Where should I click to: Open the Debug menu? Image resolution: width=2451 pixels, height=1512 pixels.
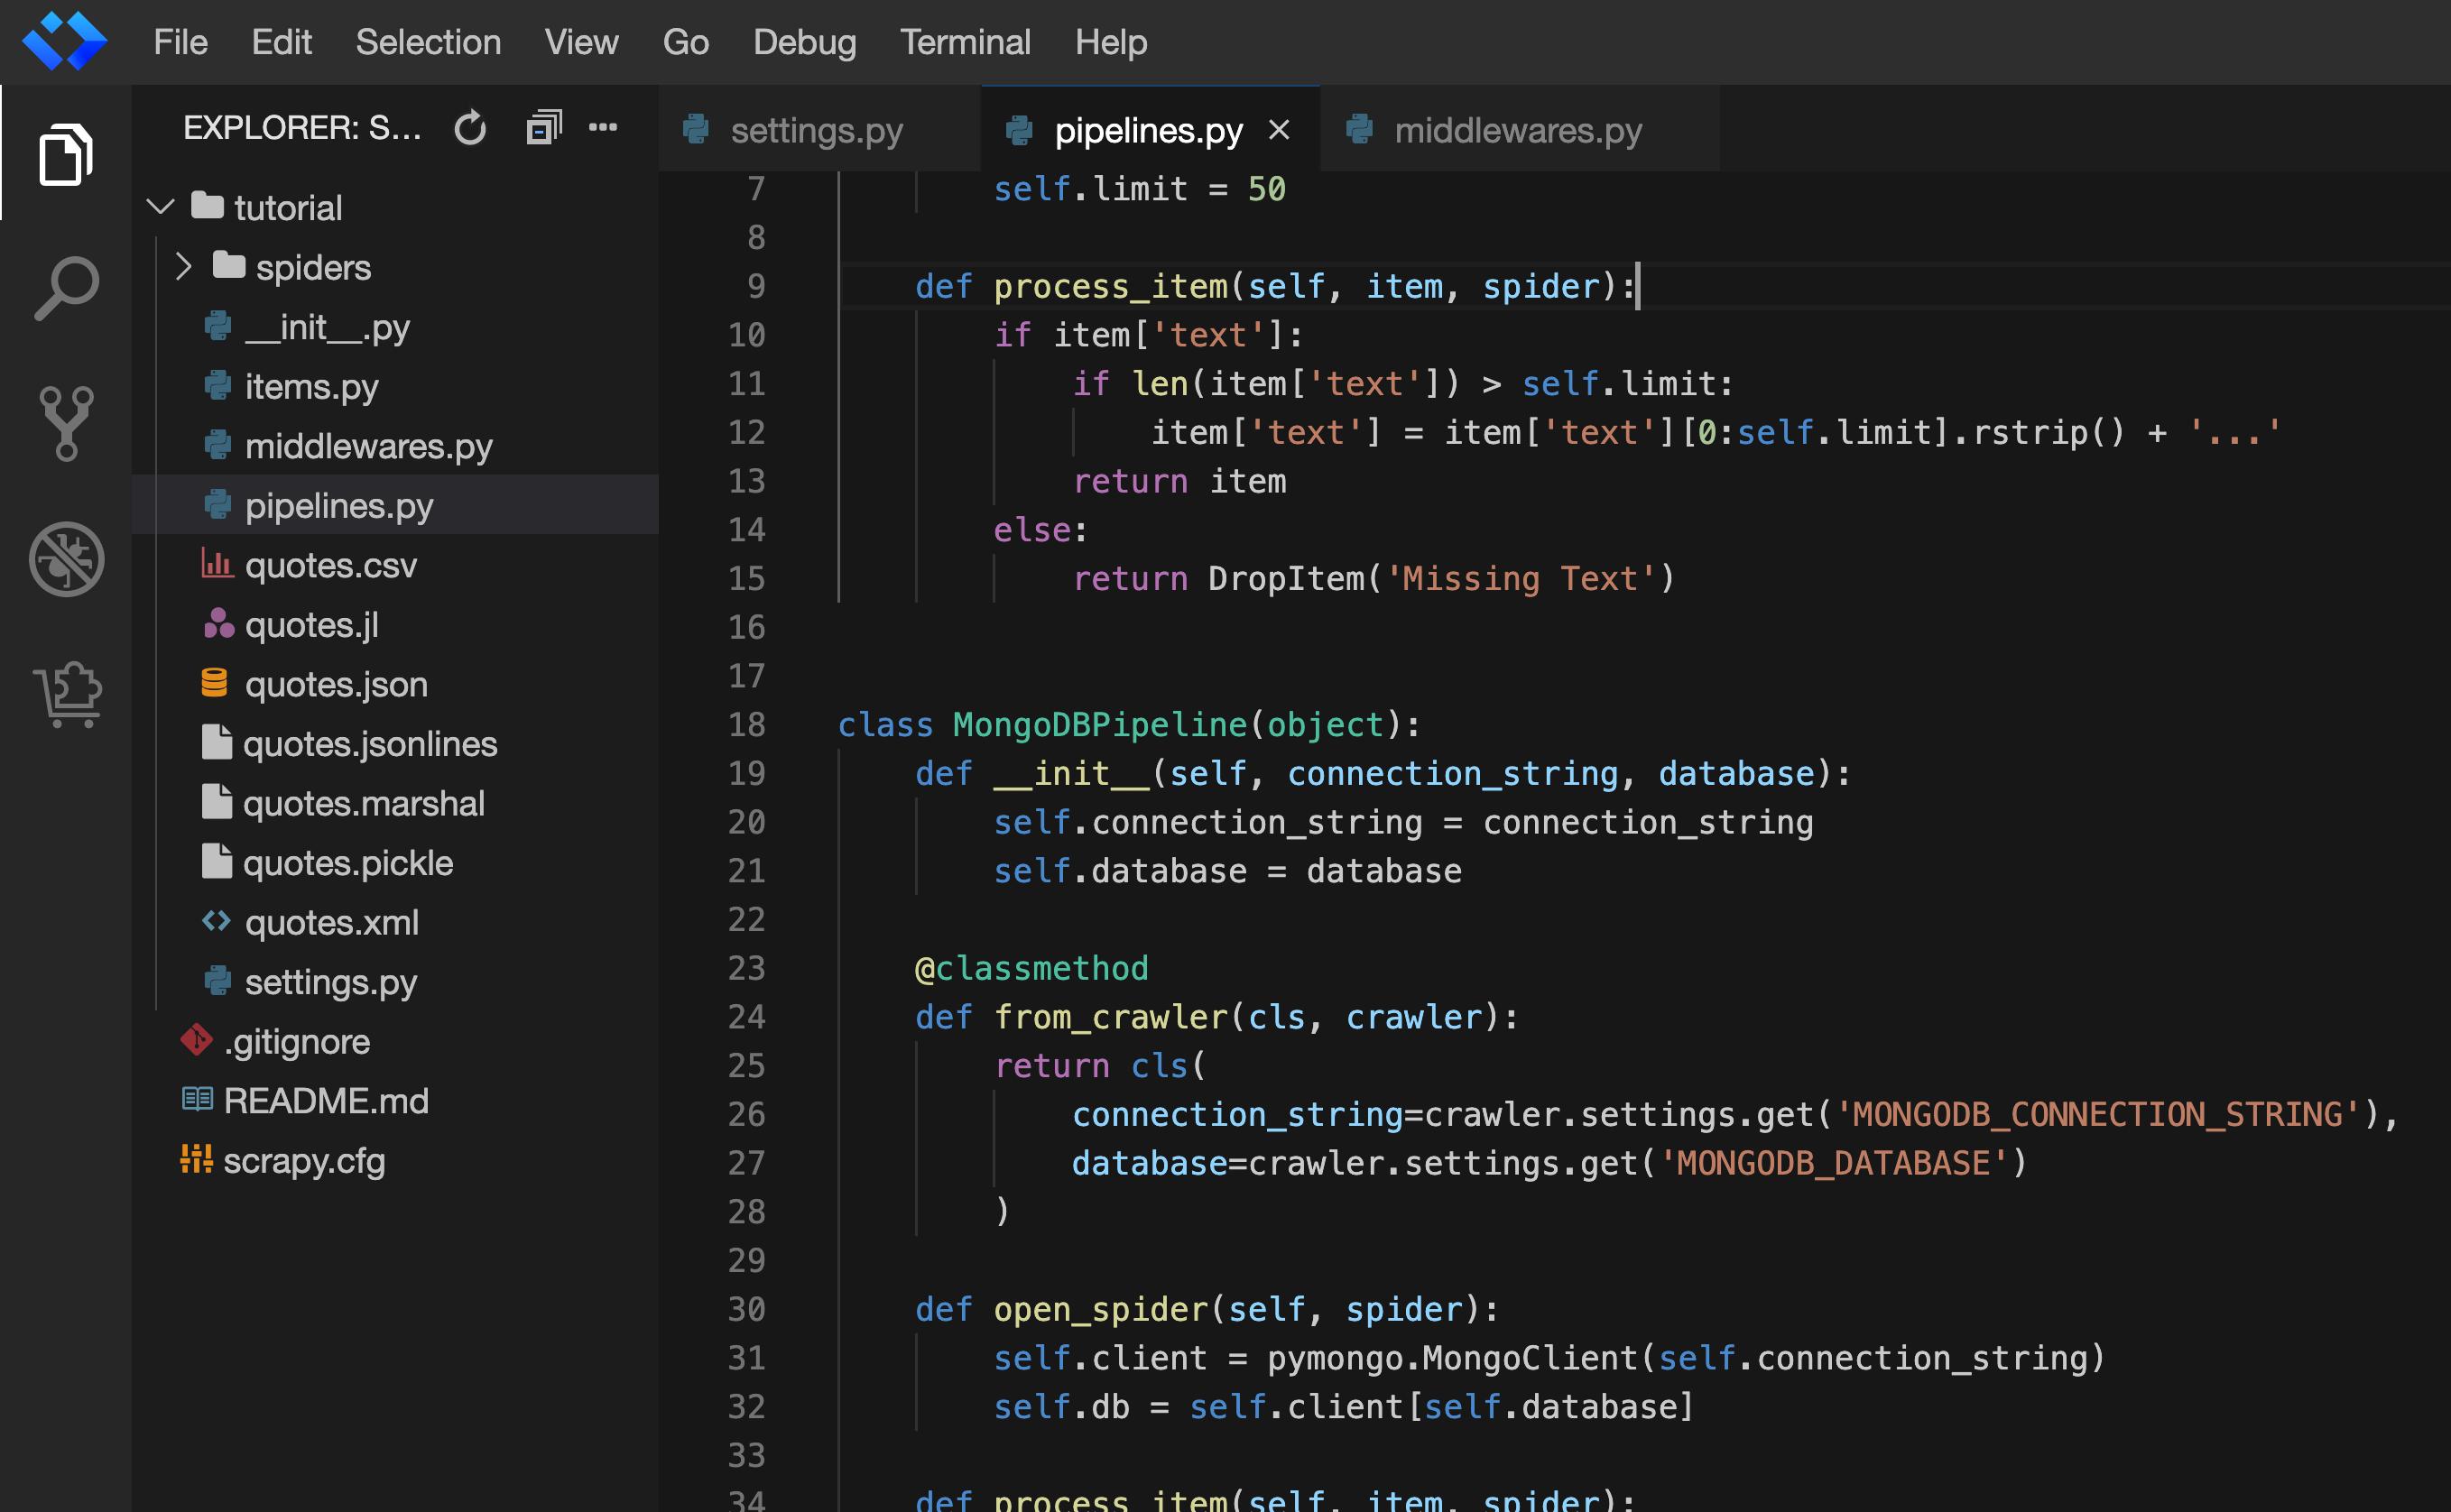[805, 42]
